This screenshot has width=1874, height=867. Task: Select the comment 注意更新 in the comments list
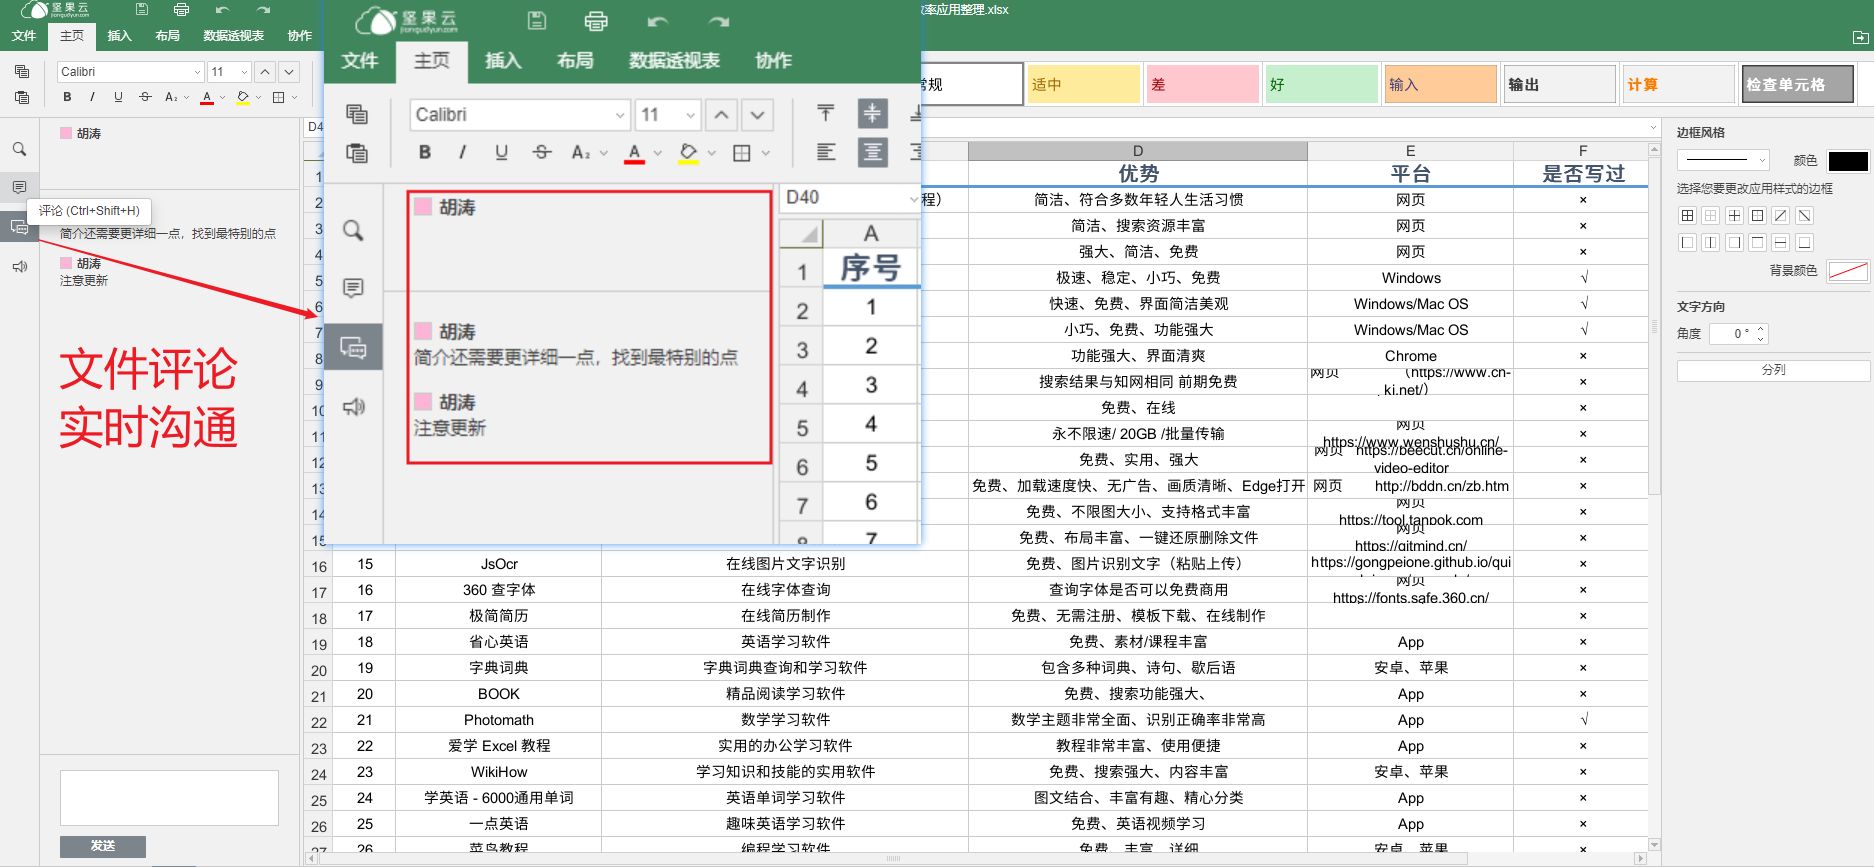pos(84,281)
